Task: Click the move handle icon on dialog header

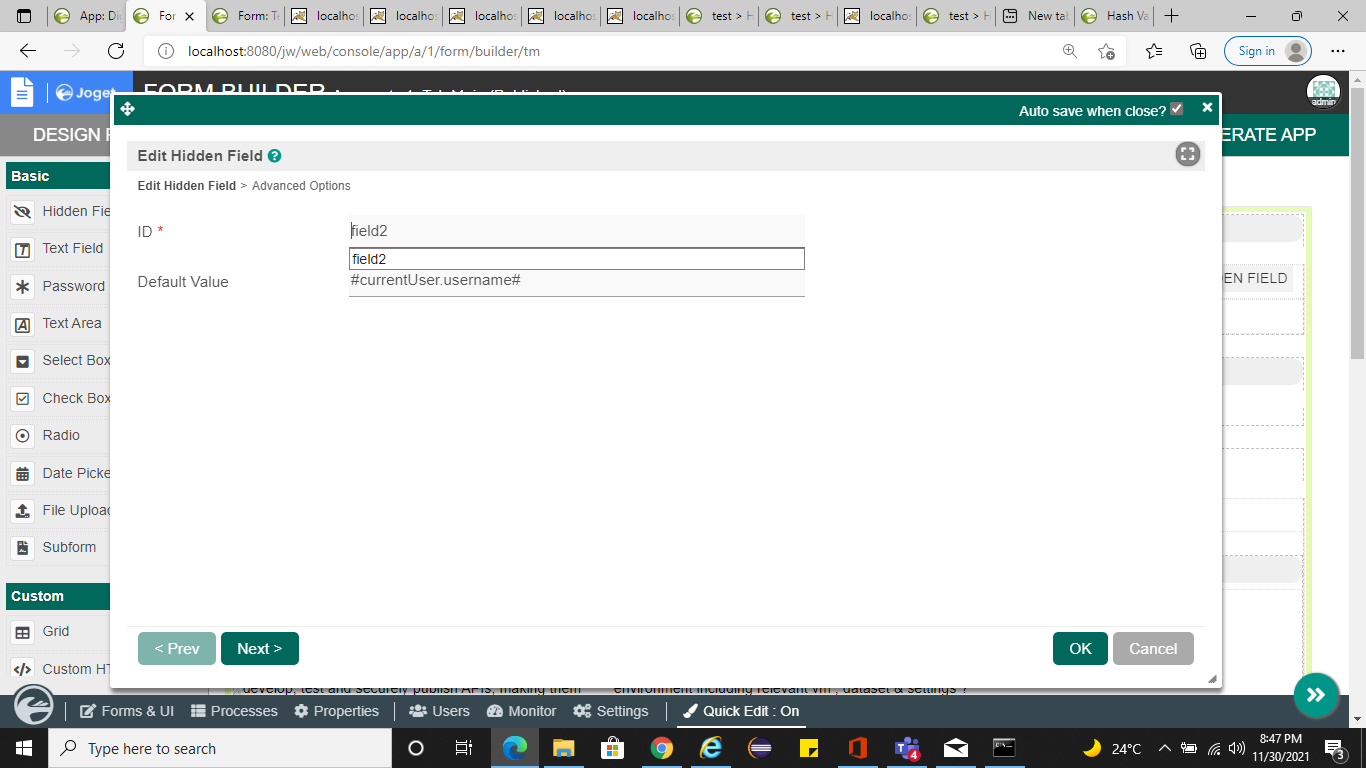Action: coord(127,109)
